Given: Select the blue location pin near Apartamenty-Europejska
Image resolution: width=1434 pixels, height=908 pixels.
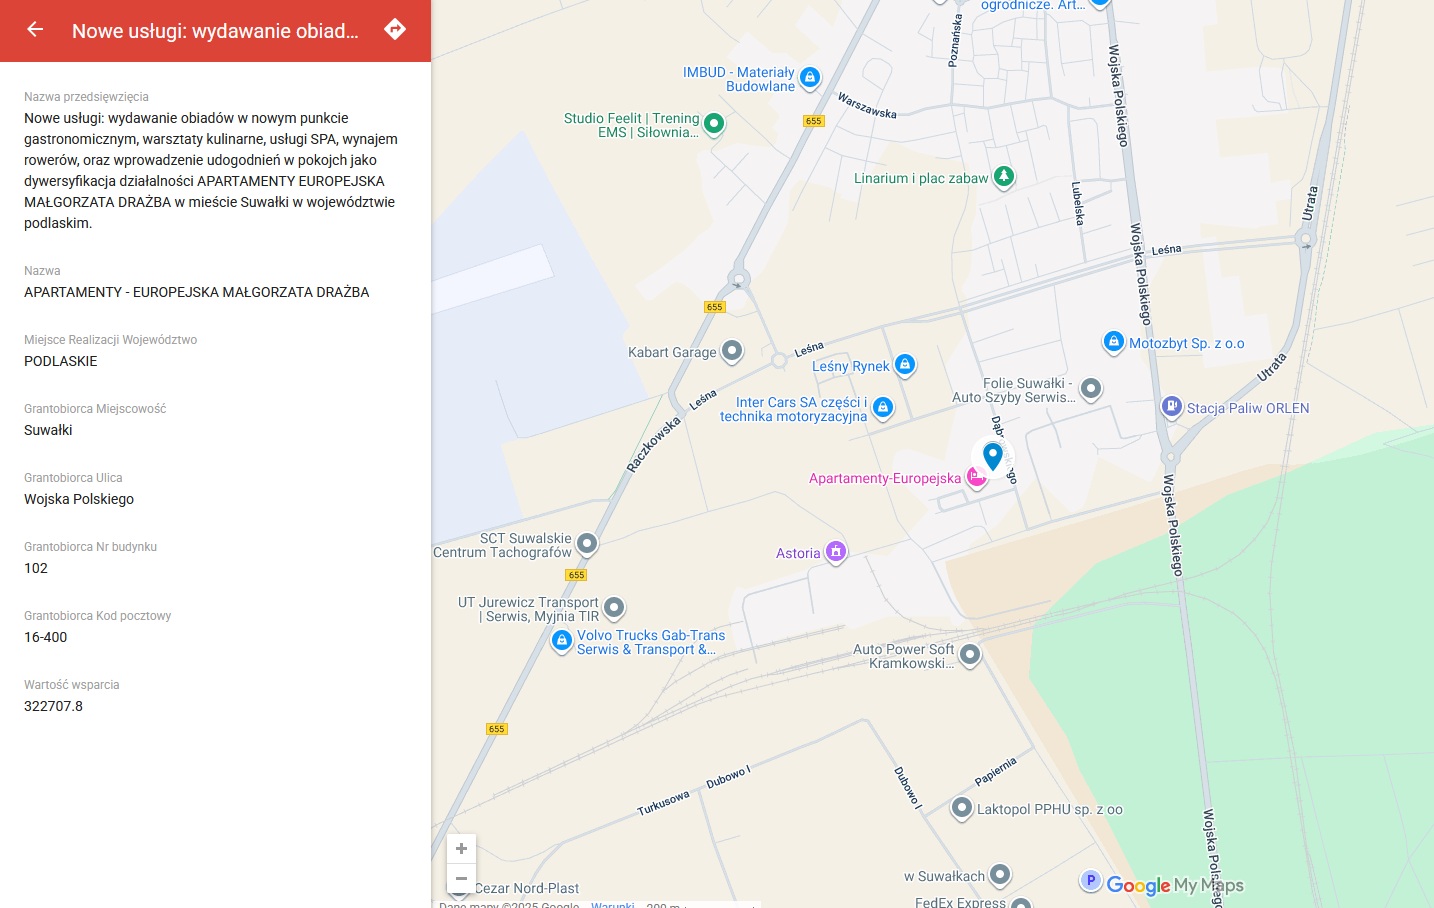Looking at the screenshot, I should click(x=993, y=456).
